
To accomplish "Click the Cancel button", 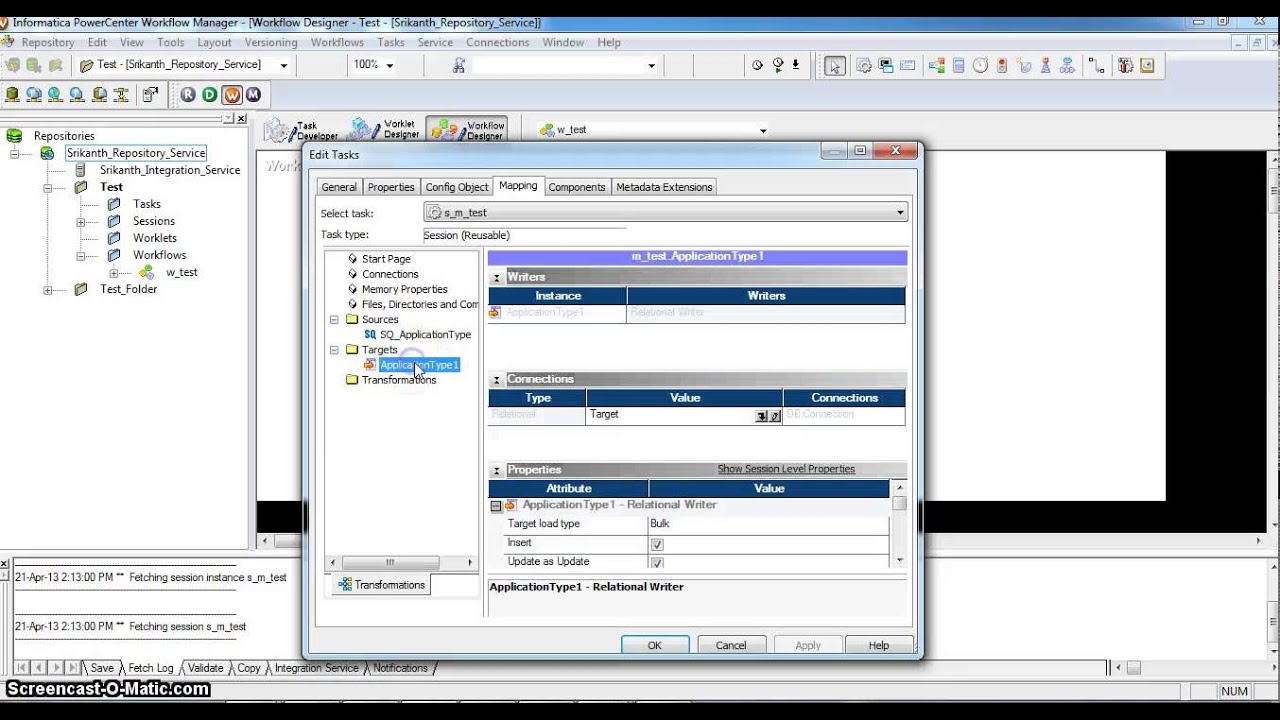I will click(x=731, y=645).
